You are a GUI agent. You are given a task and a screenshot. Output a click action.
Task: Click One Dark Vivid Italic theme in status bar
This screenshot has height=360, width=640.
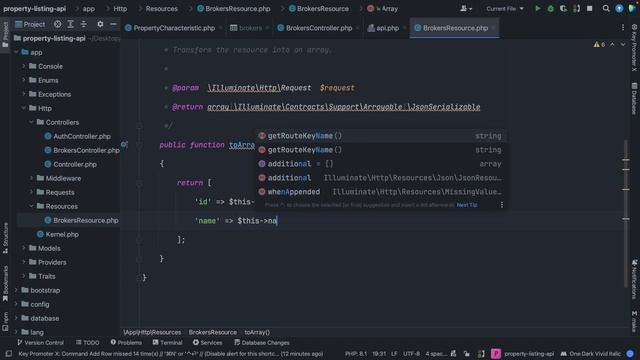pyautogui.click(x=591, y=354)
